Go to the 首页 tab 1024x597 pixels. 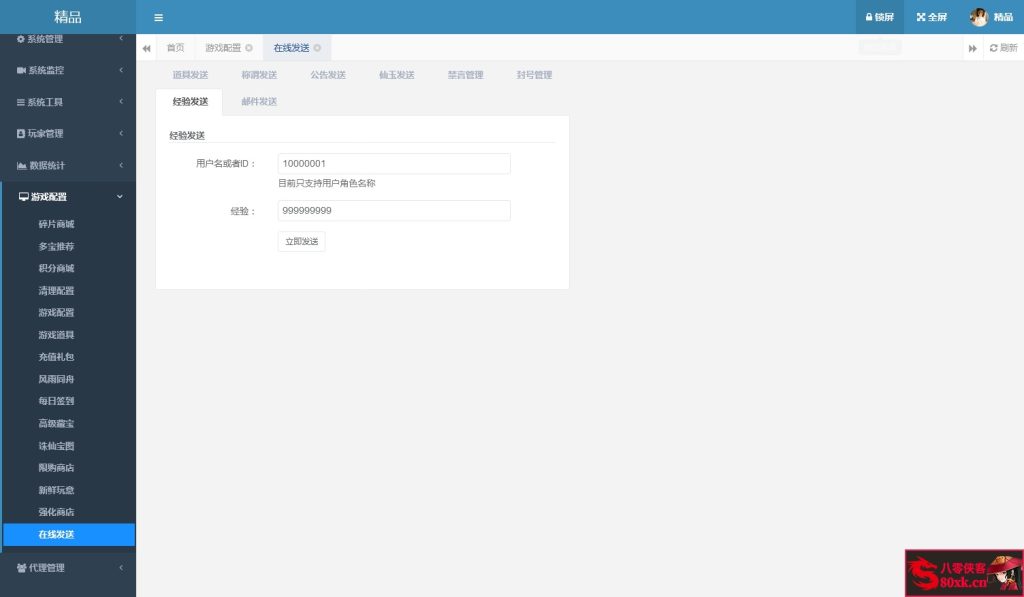(x=175, y=48)
